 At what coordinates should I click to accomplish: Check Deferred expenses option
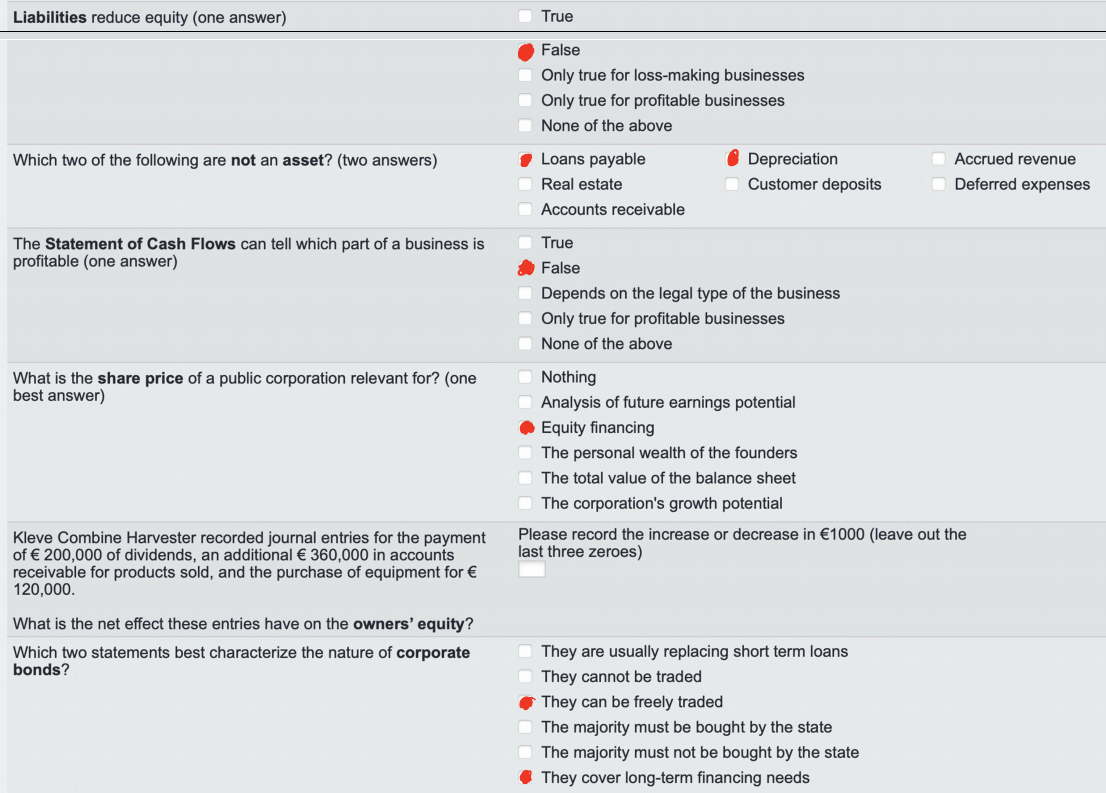click(938, 184)
